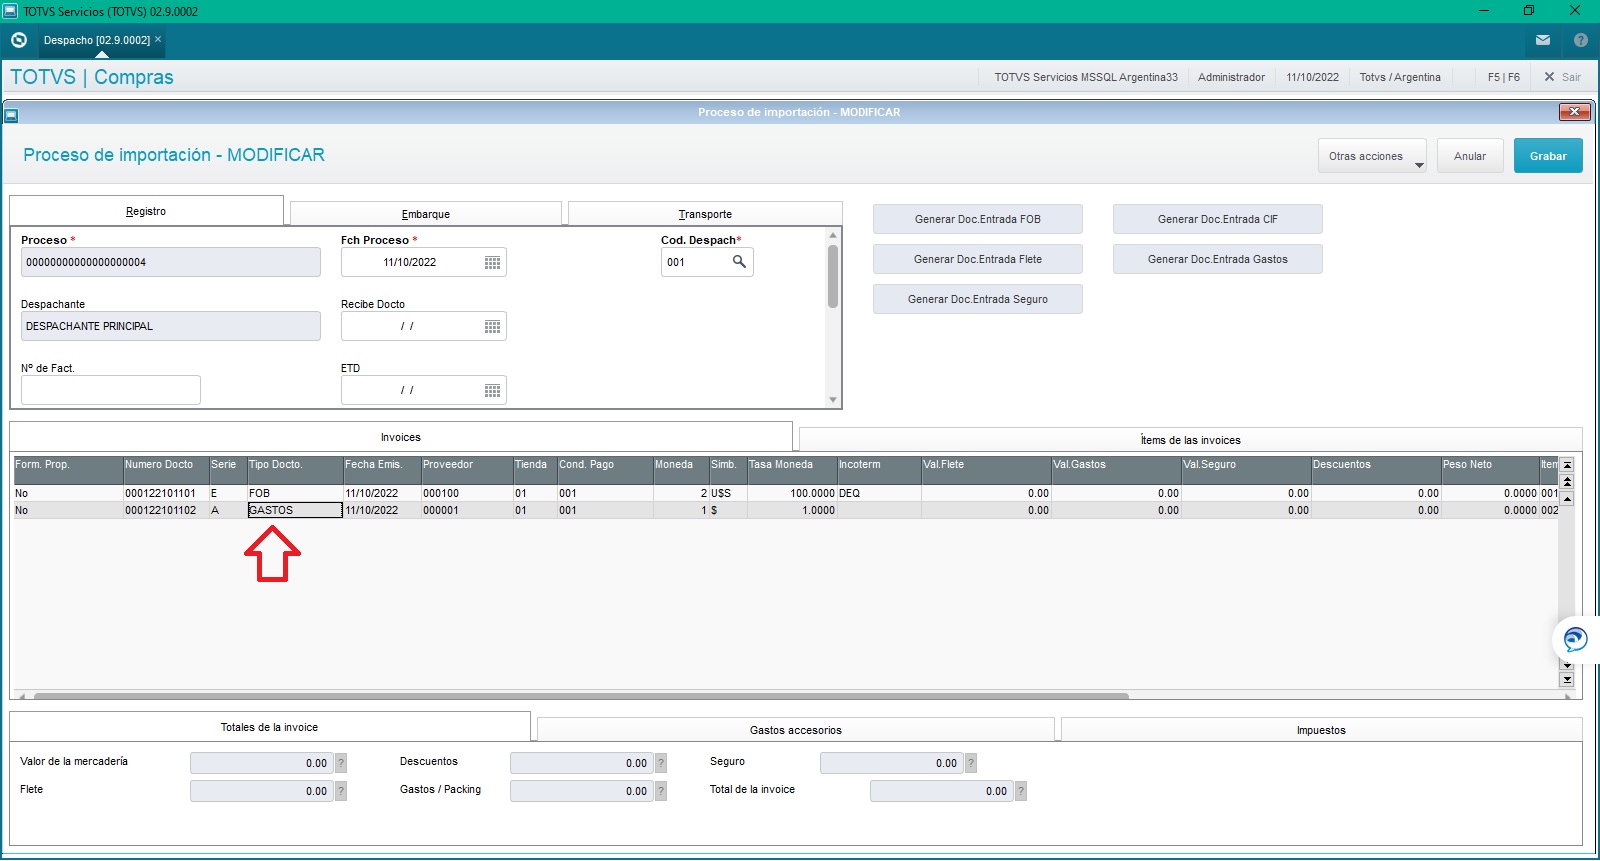Viewport: 1600px width, 861px height.
Task: Select the Ítems de las invoices tab
Action: coord(1190,440)
